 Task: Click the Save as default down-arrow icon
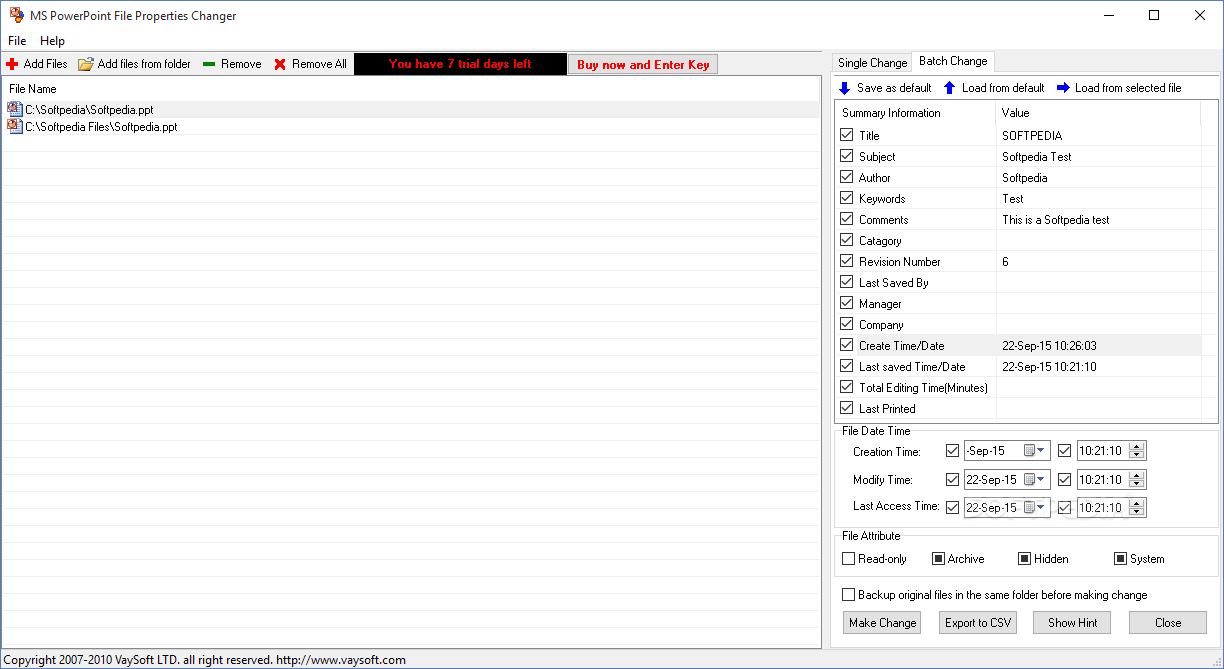[x=845, y=88]
